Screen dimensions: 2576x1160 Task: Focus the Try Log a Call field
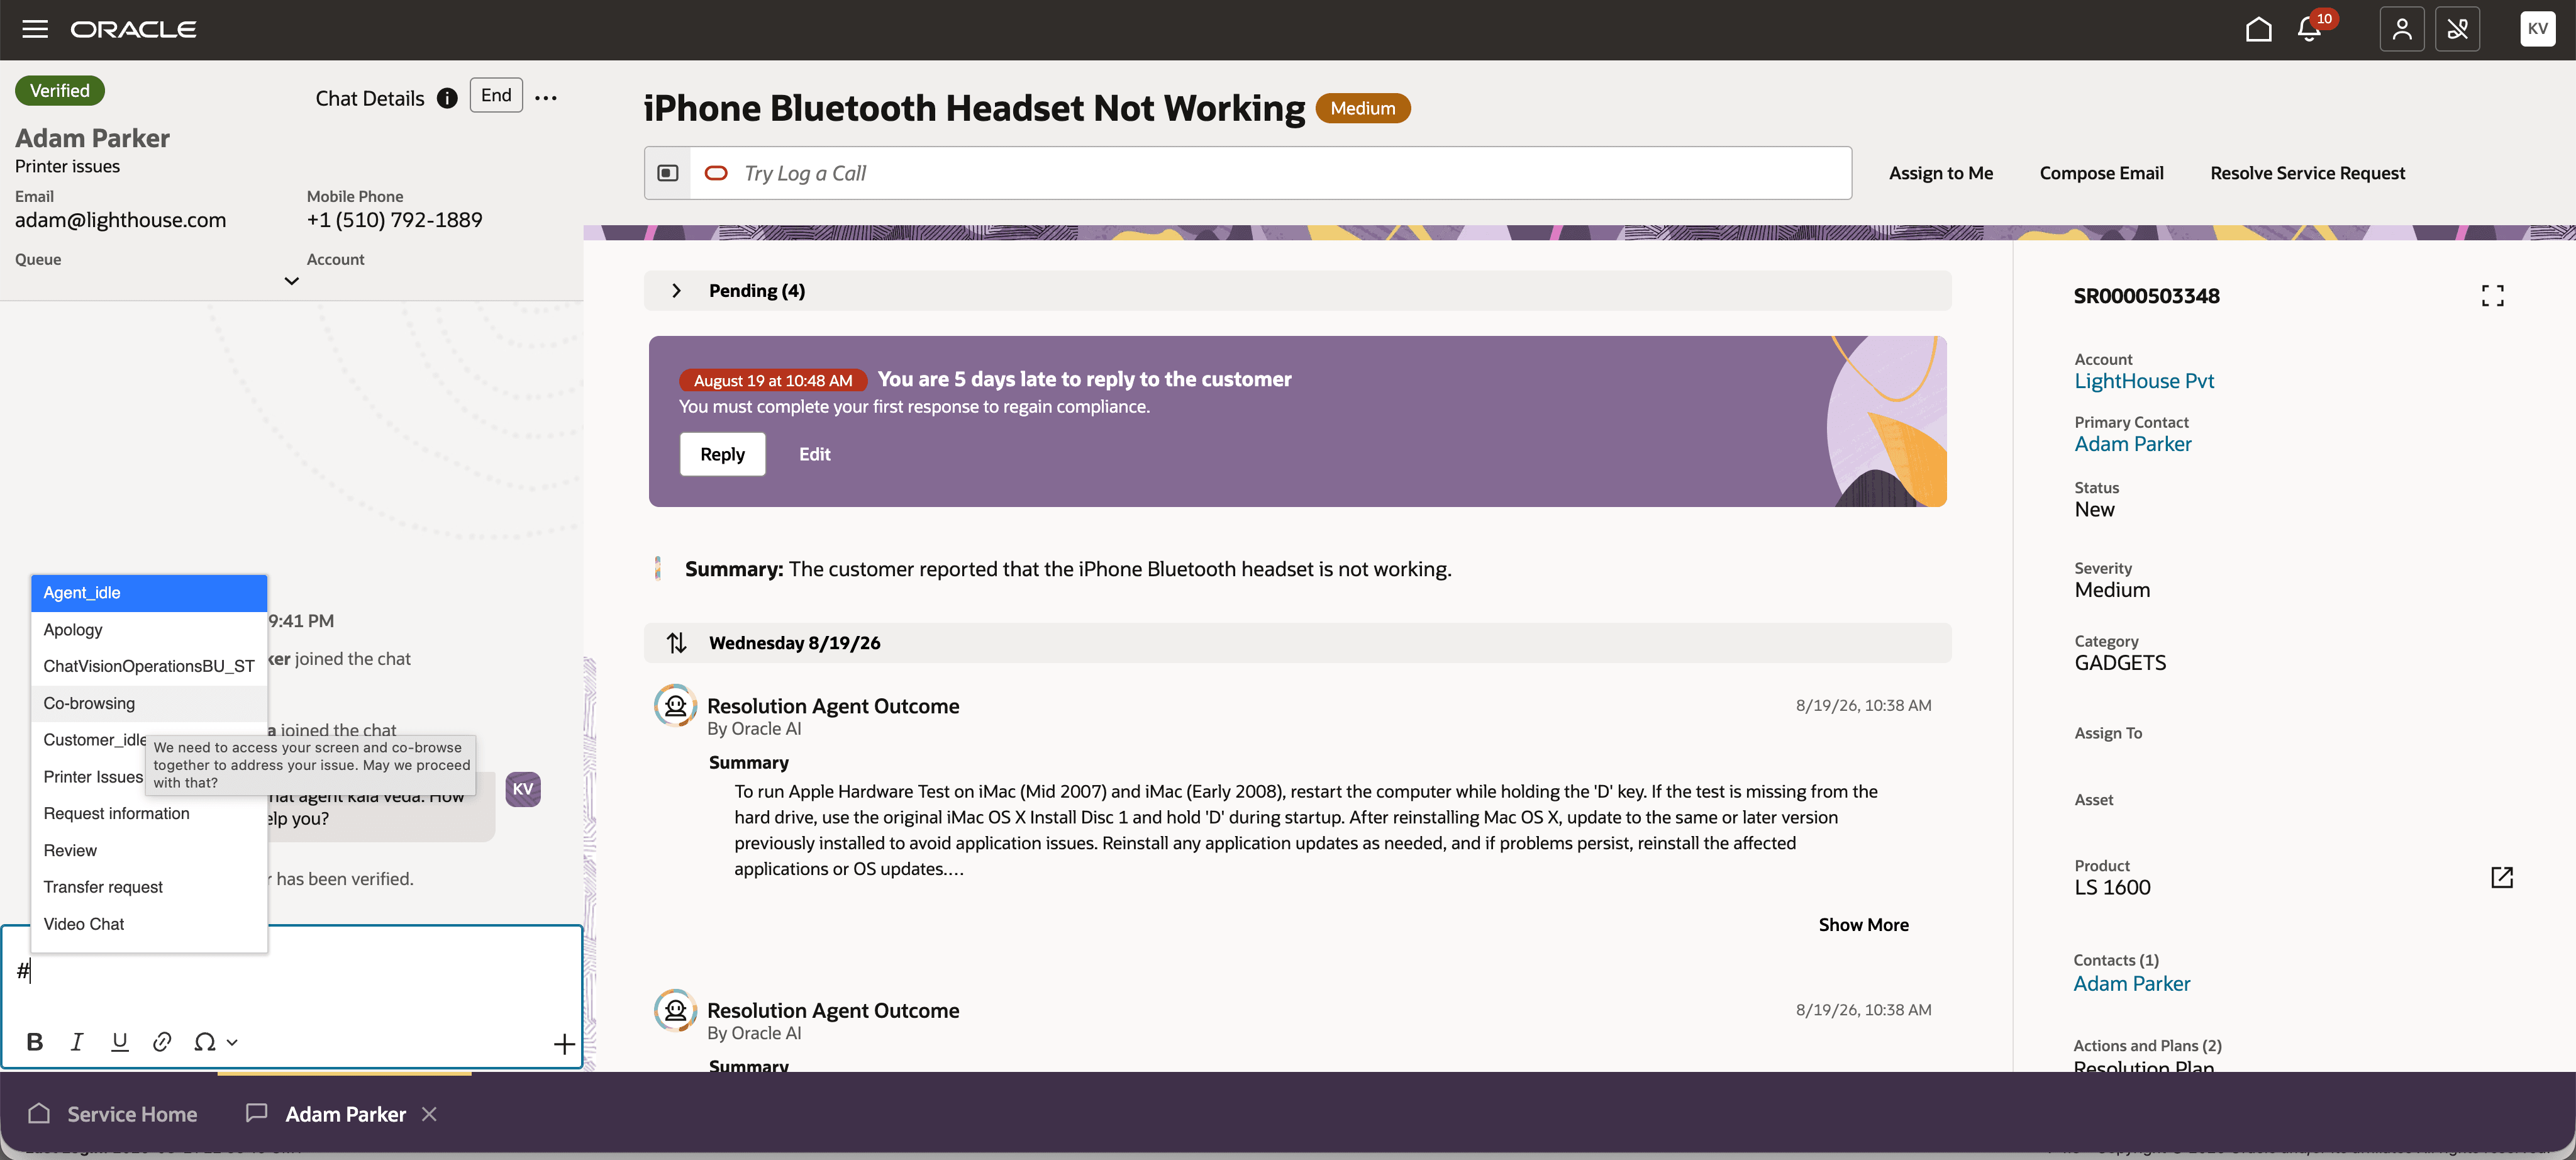click(1270, 173)
